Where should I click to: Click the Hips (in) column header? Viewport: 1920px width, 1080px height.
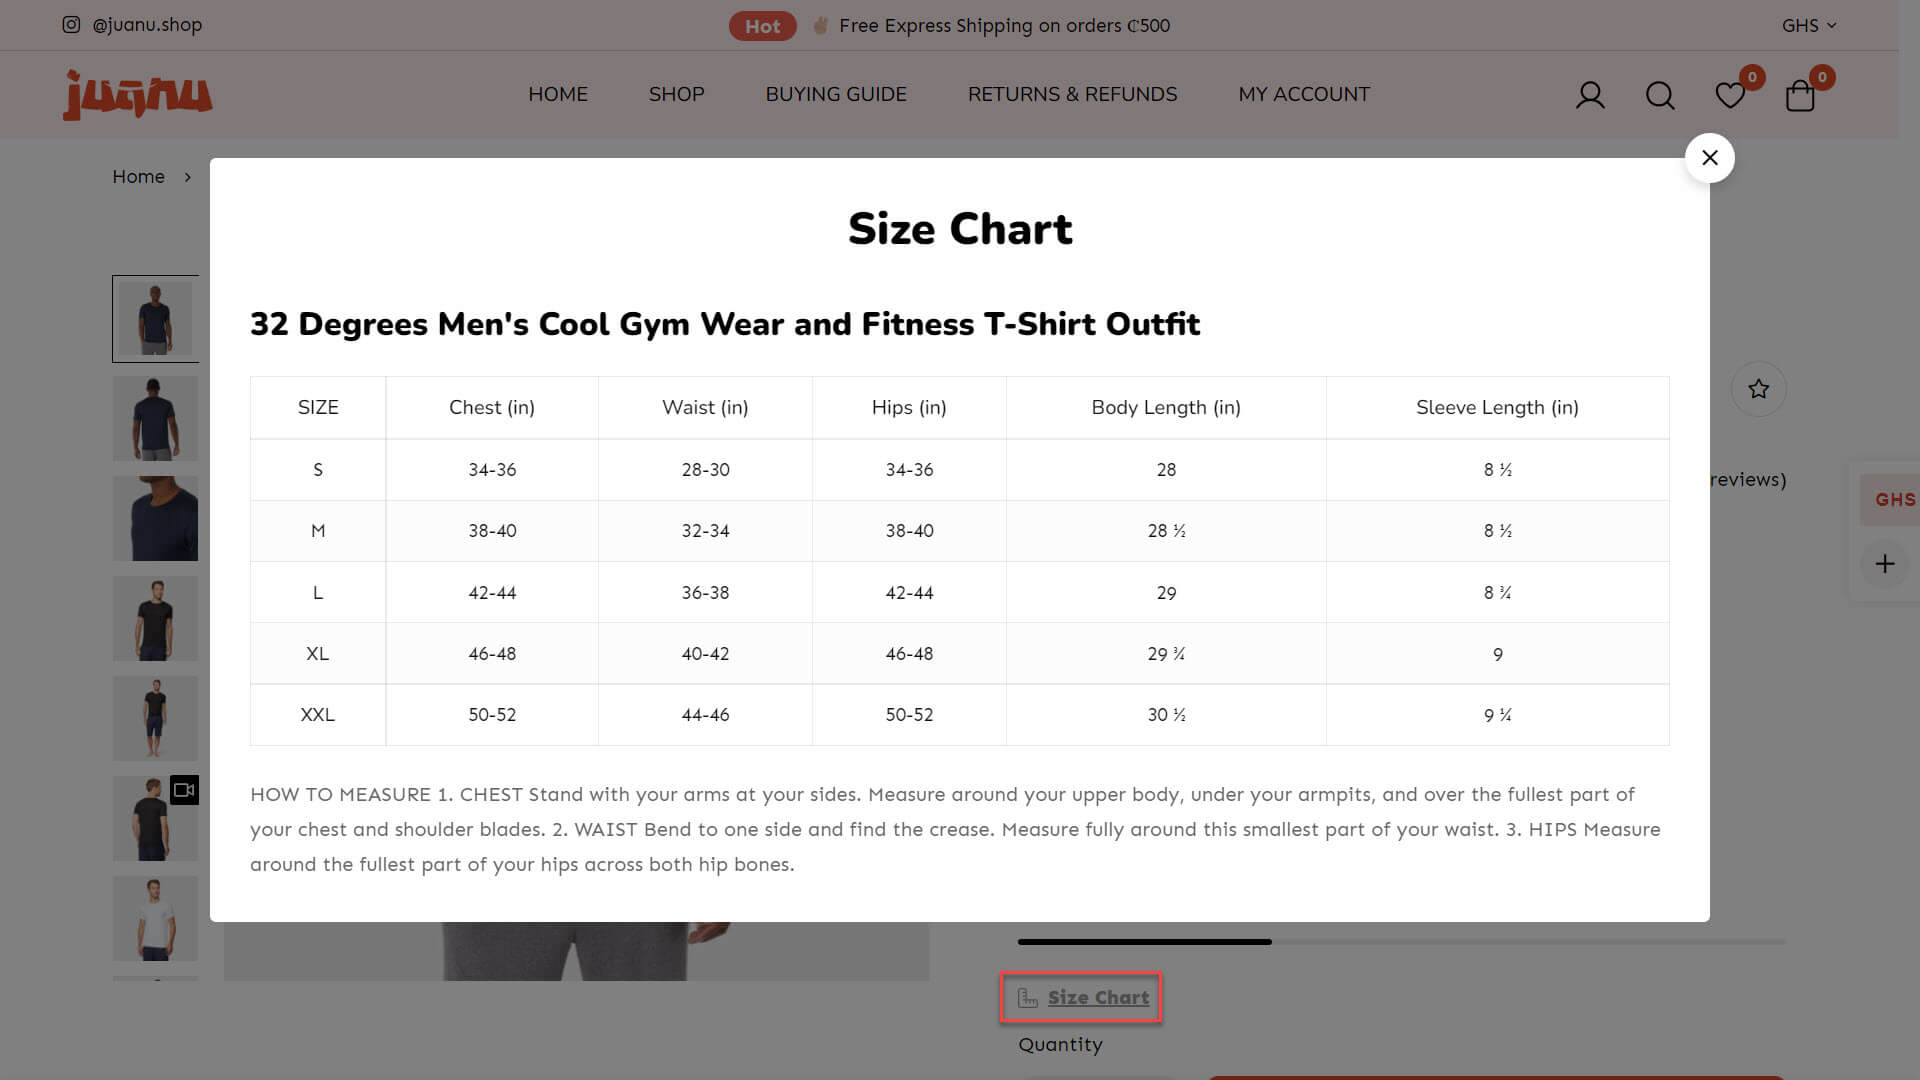909,408
